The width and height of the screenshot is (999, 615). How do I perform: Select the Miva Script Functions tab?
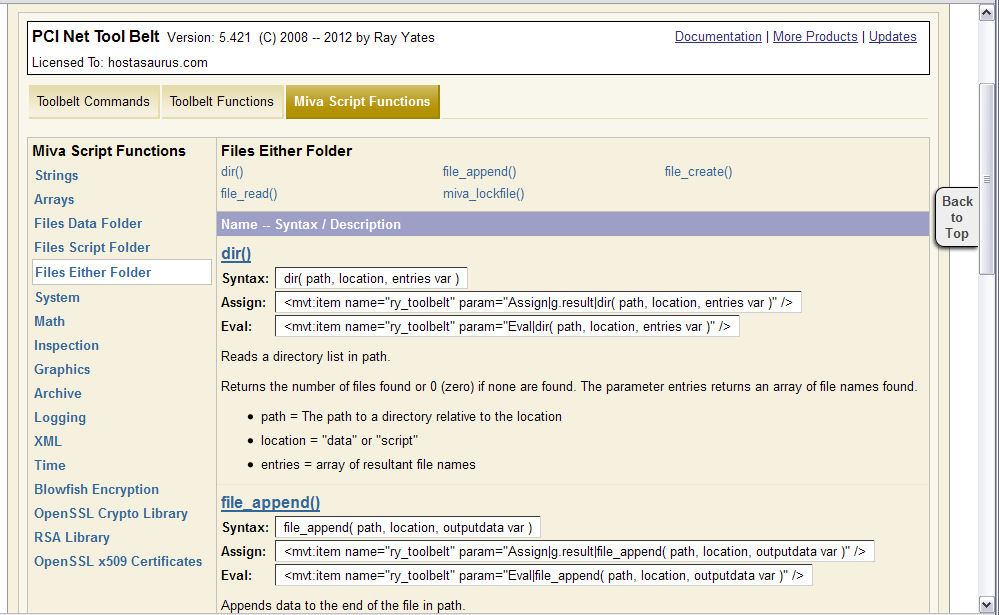[362, 101]
